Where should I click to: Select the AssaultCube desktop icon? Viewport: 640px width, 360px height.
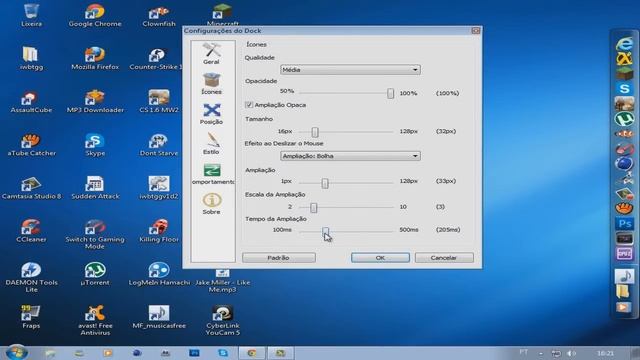pos(31,102)
